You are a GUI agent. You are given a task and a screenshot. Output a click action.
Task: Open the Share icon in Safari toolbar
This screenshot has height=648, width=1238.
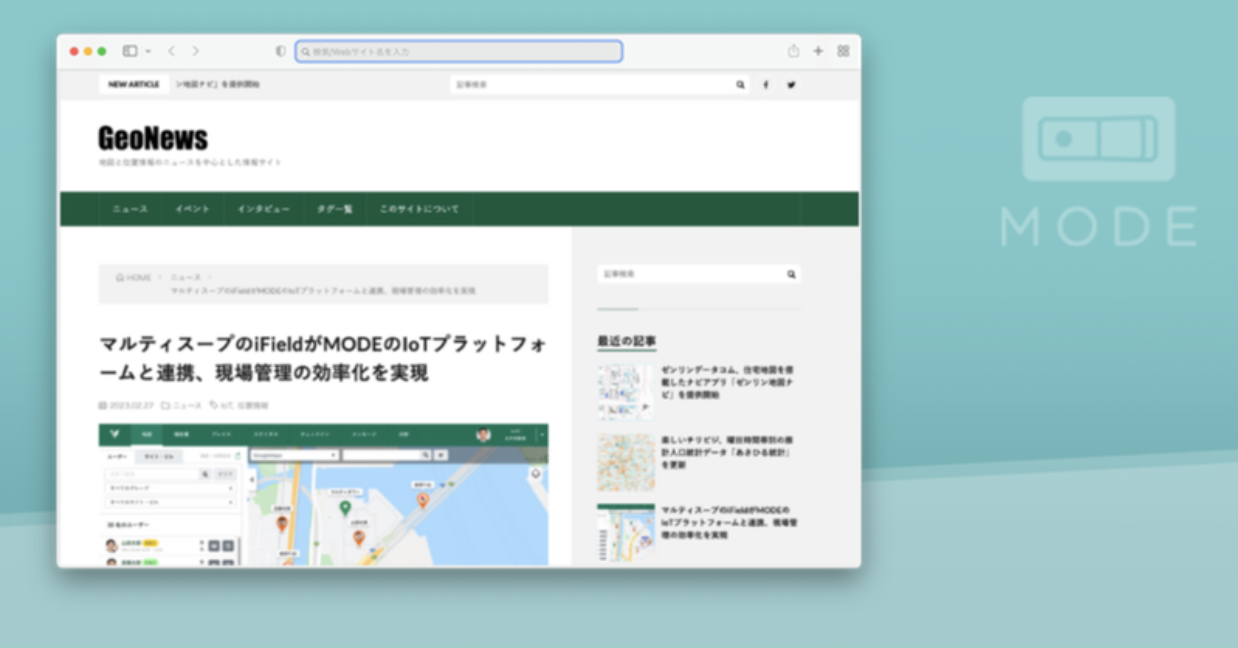tap(793, 51)
